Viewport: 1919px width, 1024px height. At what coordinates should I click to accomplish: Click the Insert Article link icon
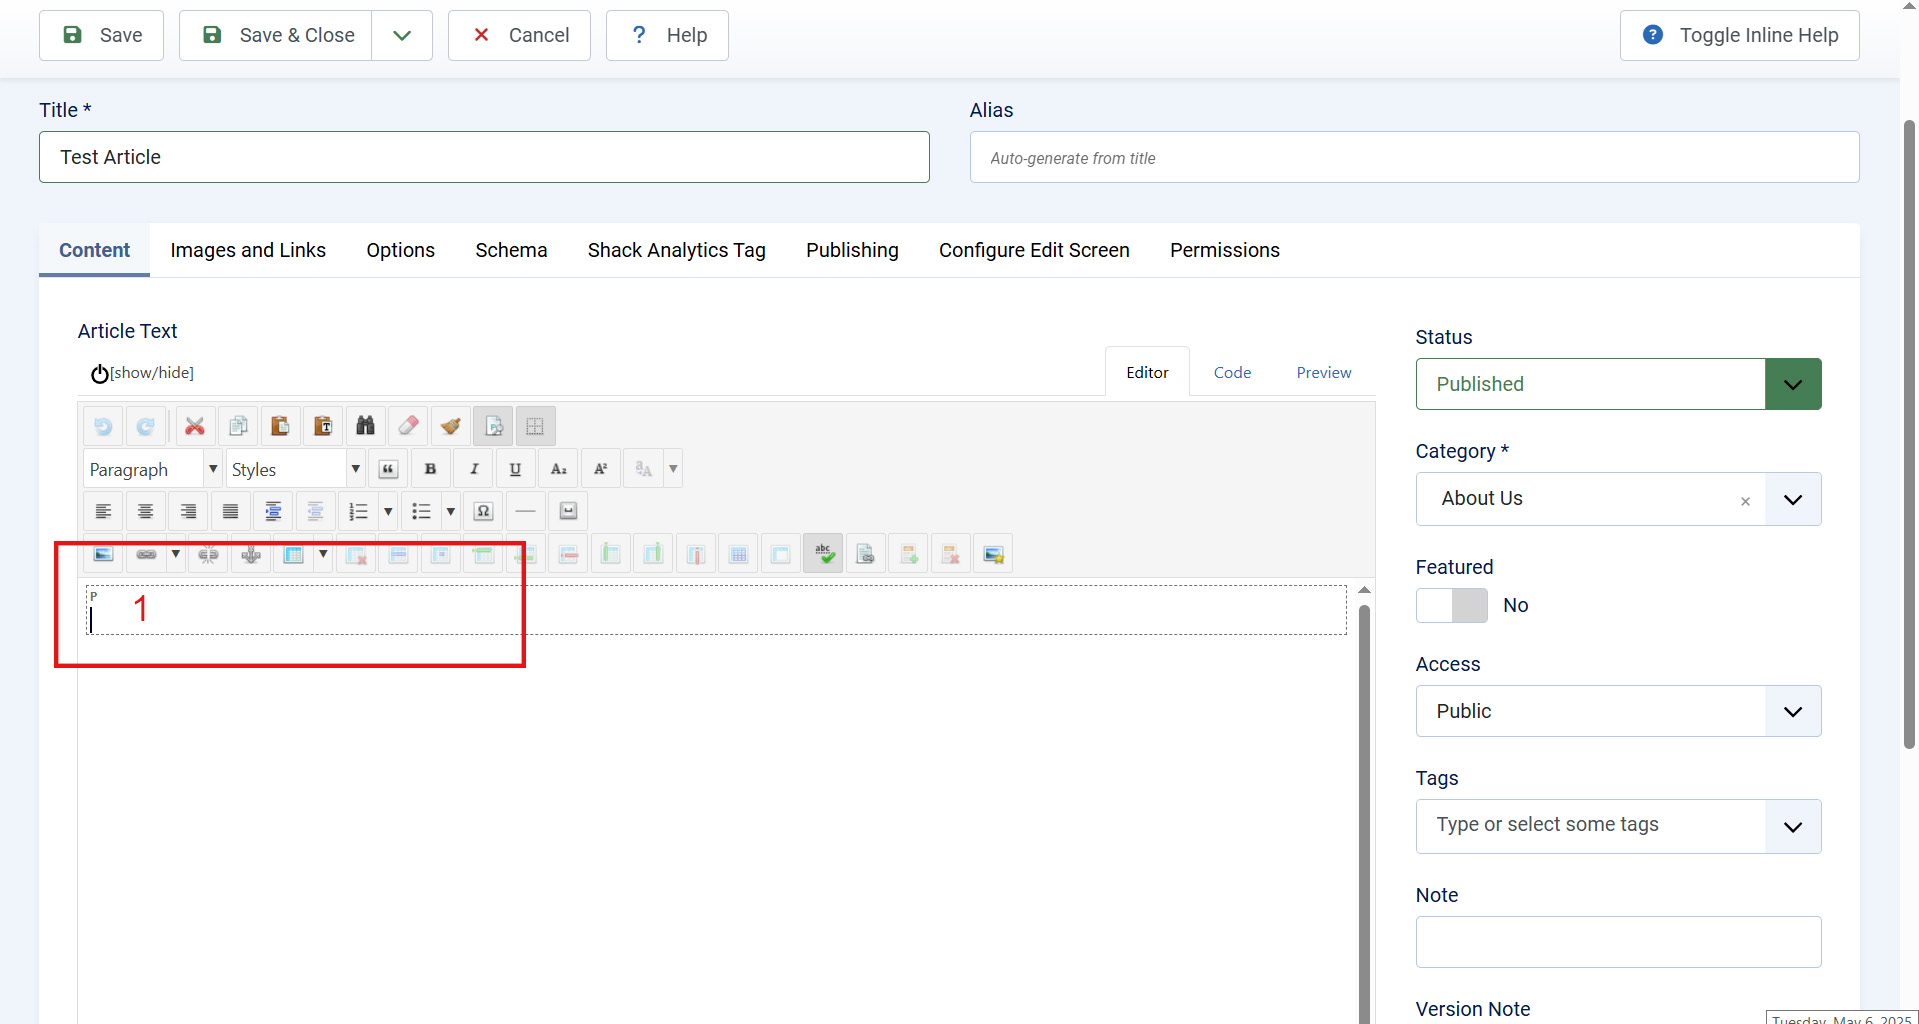point(866,554)
